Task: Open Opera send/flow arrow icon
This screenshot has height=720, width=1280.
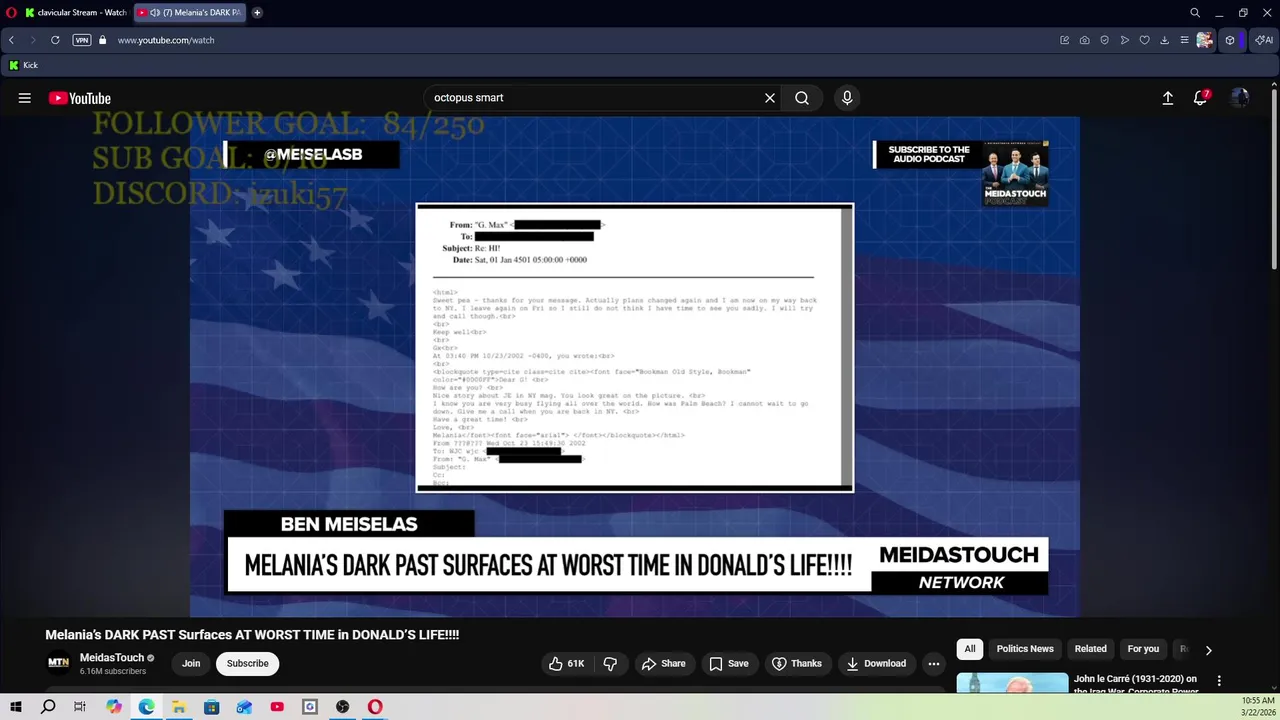Action: 1125,40
